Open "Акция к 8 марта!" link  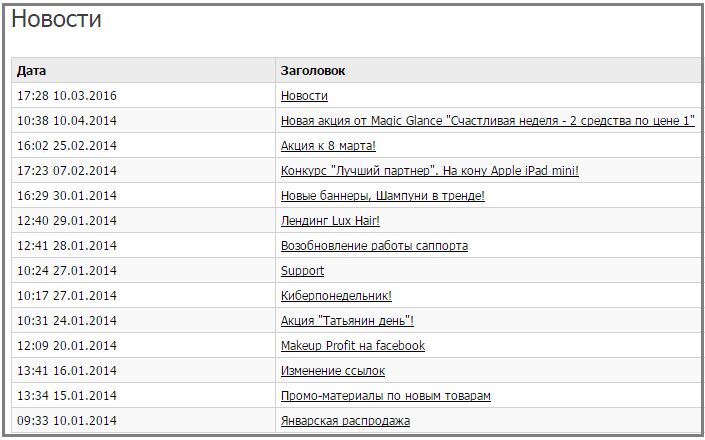click(328, 146)
